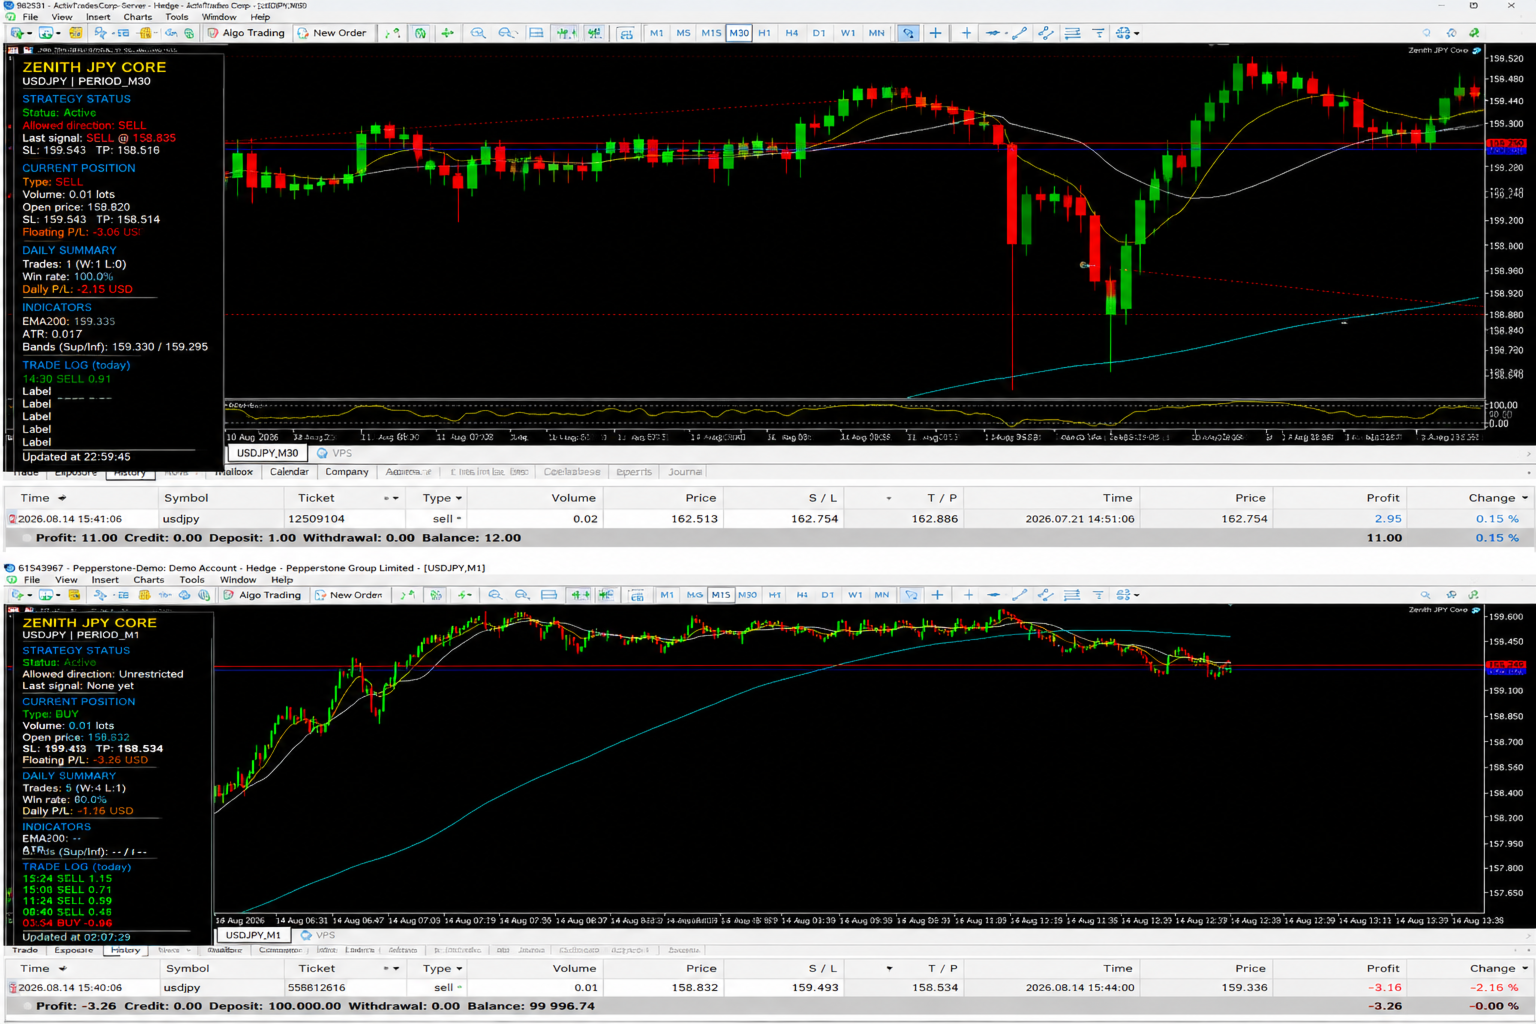1536x1024 pixels.
Task: Click USDJPY,M1 chart tab in bottom window
Action: (x=253, y=935)
